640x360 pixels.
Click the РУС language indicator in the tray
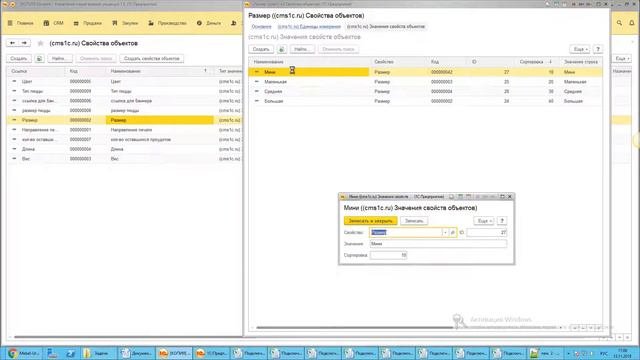point(604,353)
